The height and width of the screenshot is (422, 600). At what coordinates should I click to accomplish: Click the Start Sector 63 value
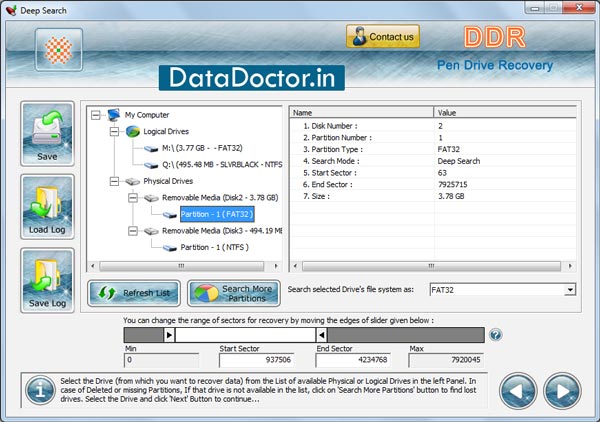(442, 173)
